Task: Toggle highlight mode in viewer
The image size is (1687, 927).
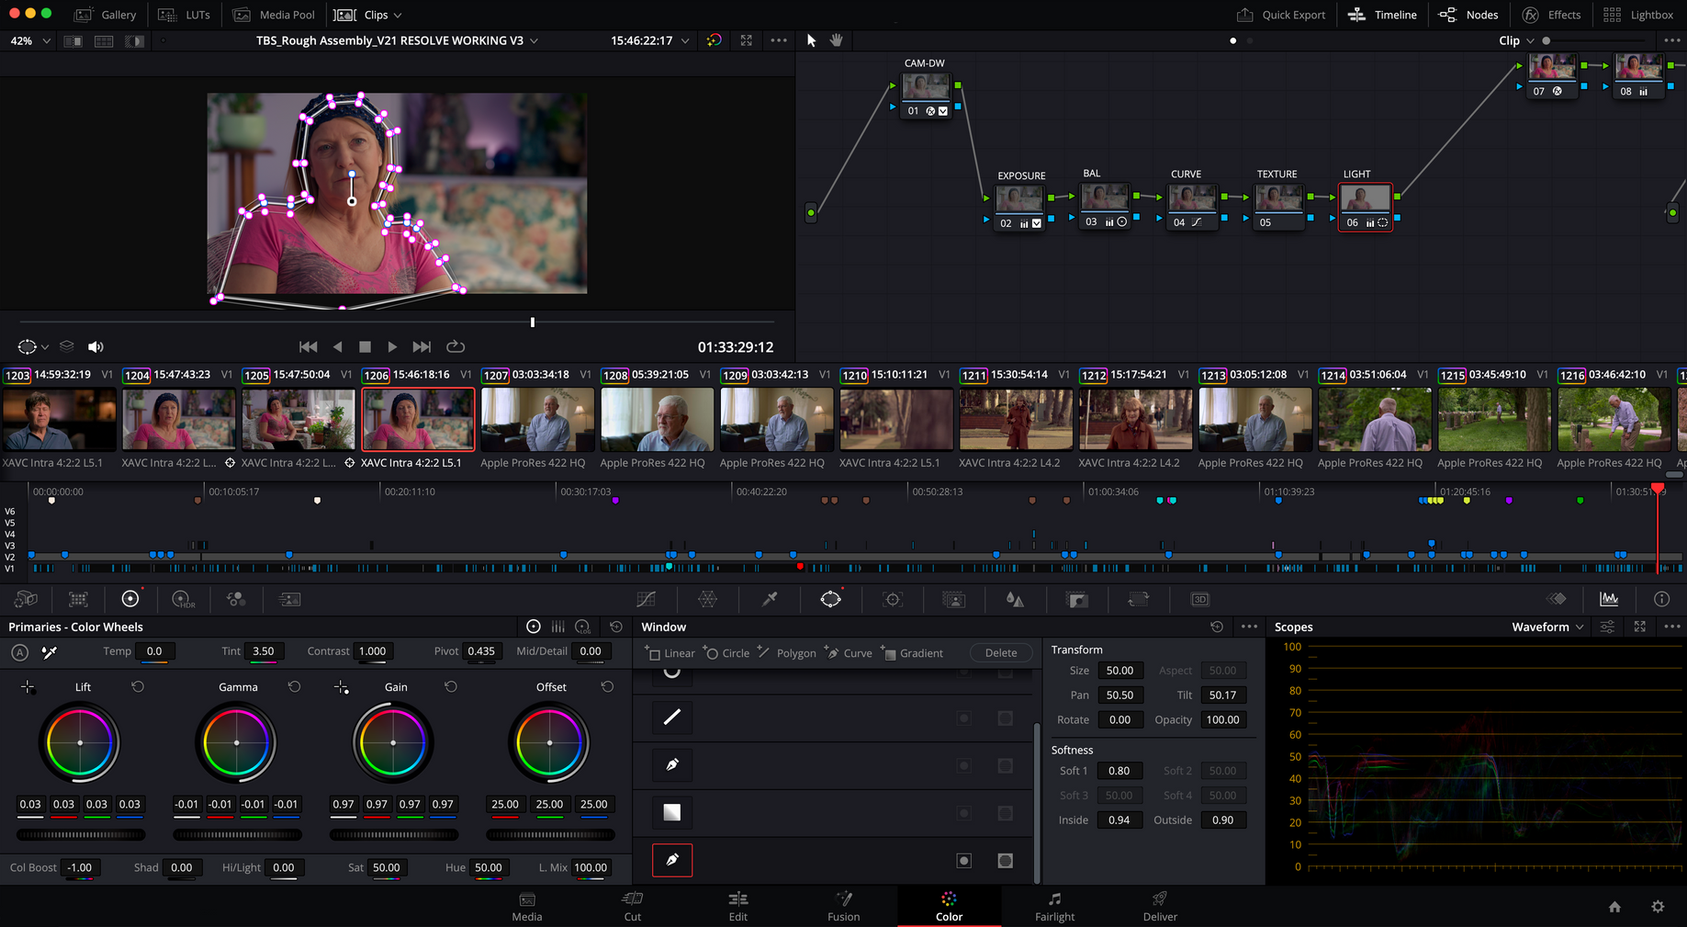Action: (x=135, y=41)
